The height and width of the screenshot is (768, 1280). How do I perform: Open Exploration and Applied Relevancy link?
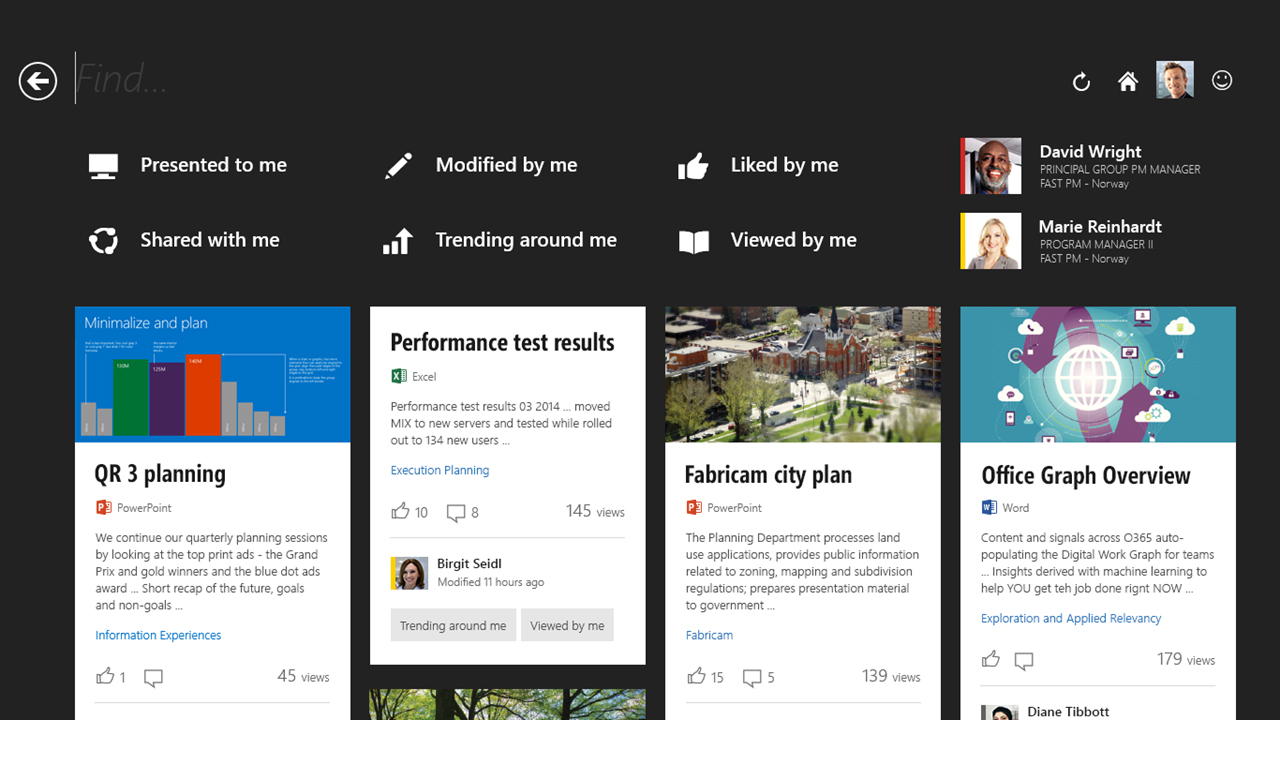(x=1071, y=618)
